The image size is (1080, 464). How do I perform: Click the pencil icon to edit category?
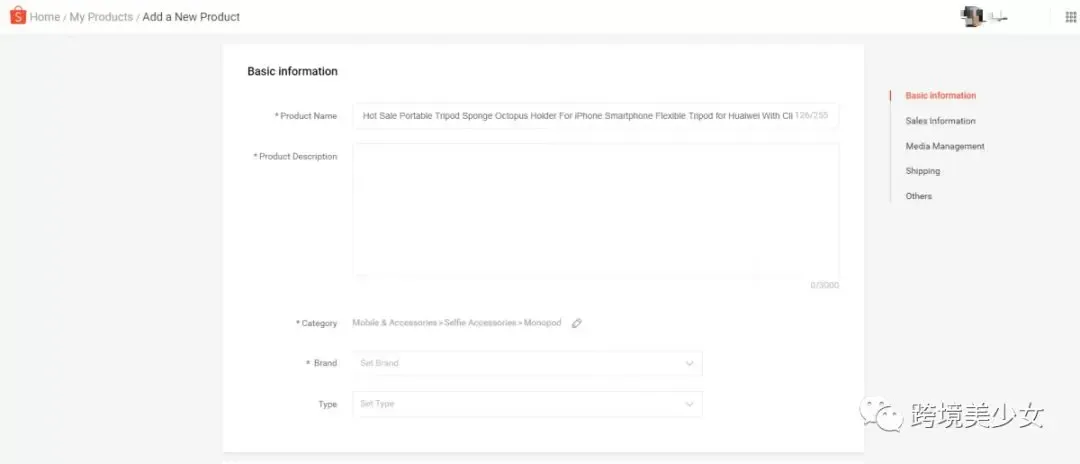pyautogui.click(x=577, y=323)
